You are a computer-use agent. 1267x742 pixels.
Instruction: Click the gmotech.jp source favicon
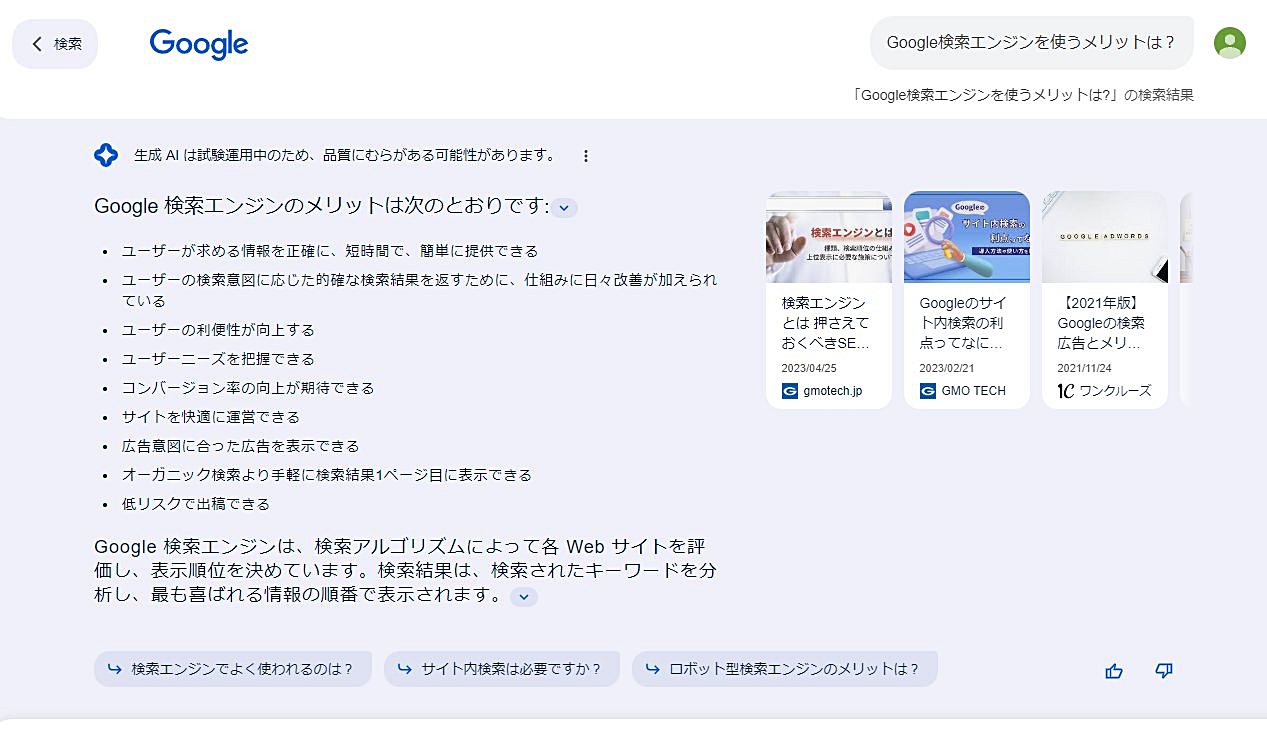pyautogui.click(x=790, y=391)
